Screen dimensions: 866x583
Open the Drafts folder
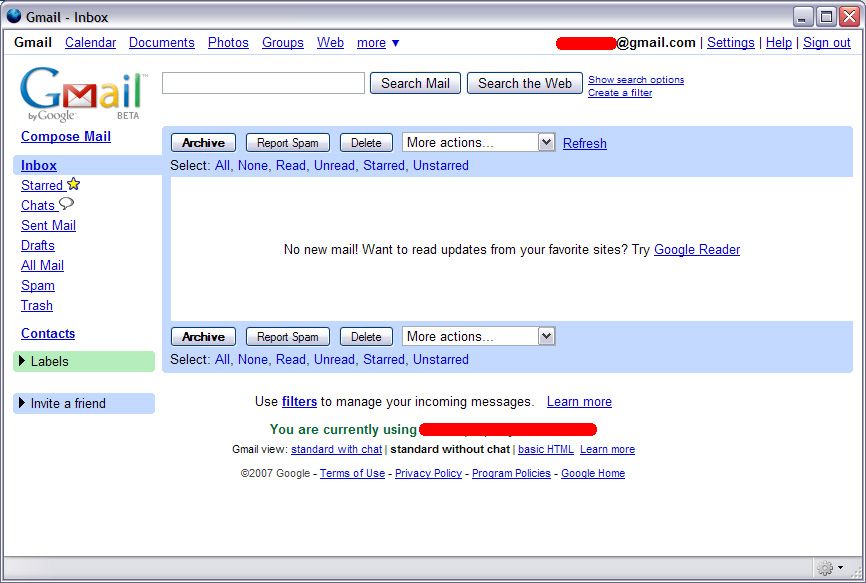click(x=38, y=245)
